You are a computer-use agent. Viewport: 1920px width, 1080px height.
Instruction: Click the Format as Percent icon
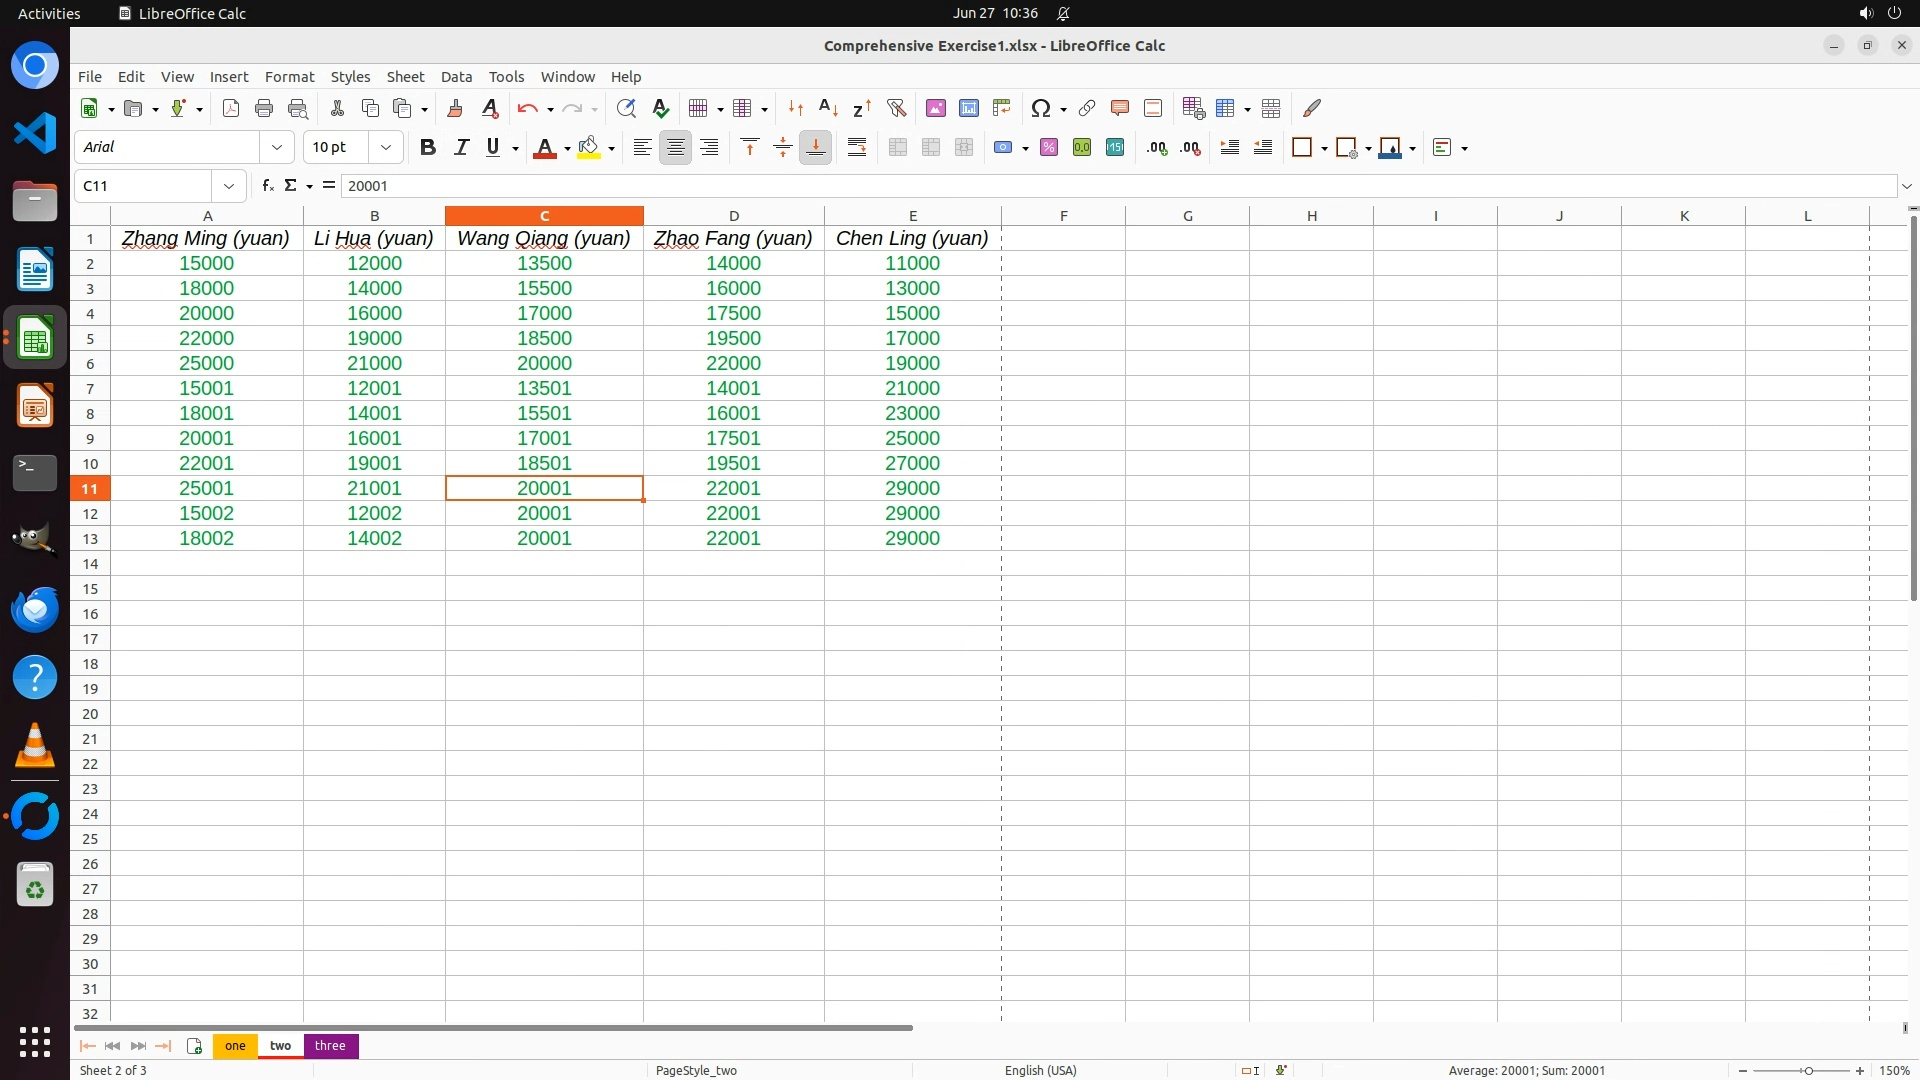(1049, 147)
